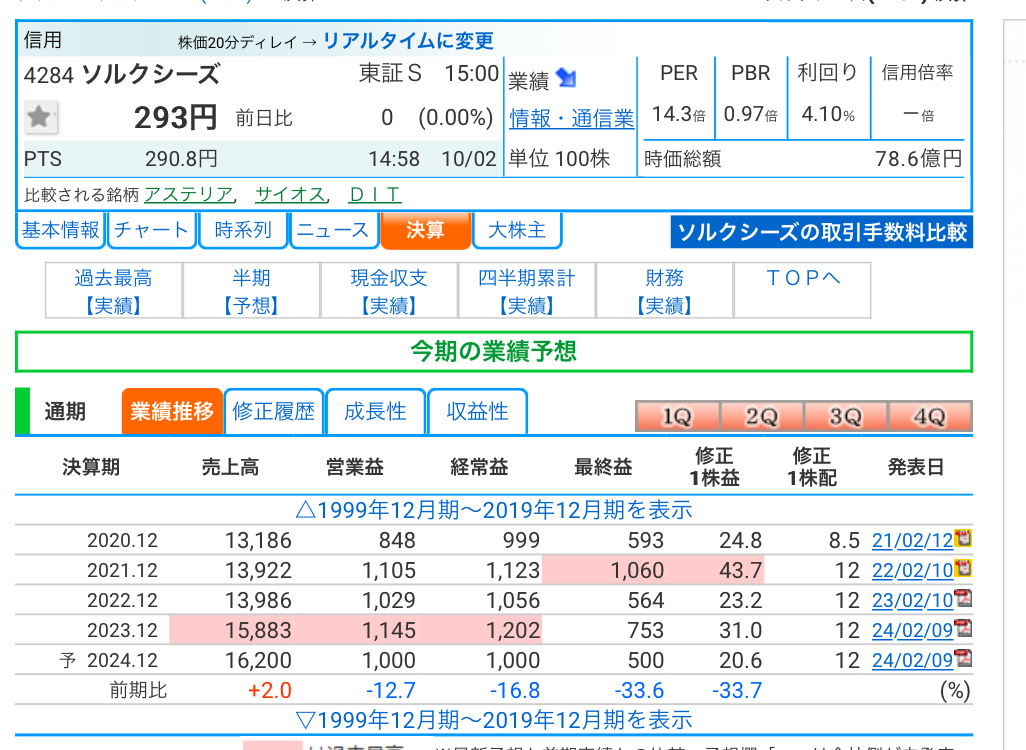Jump to 現金収支【実績】 section
Image resolution: width=1026 pixels, height=750 pixels.
389,291
